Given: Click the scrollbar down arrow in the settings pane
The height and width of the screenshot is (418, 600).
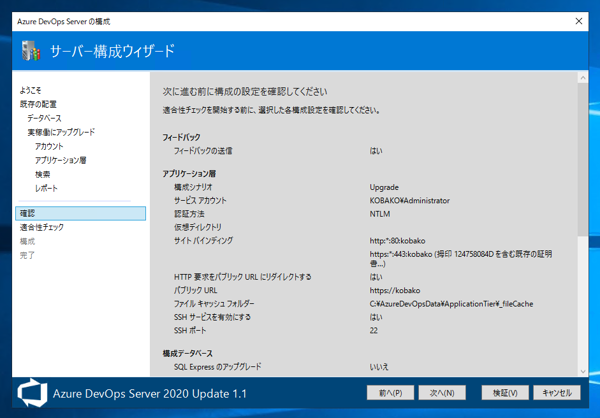Looking at the screenshot, I should click(x=583, y=371).
